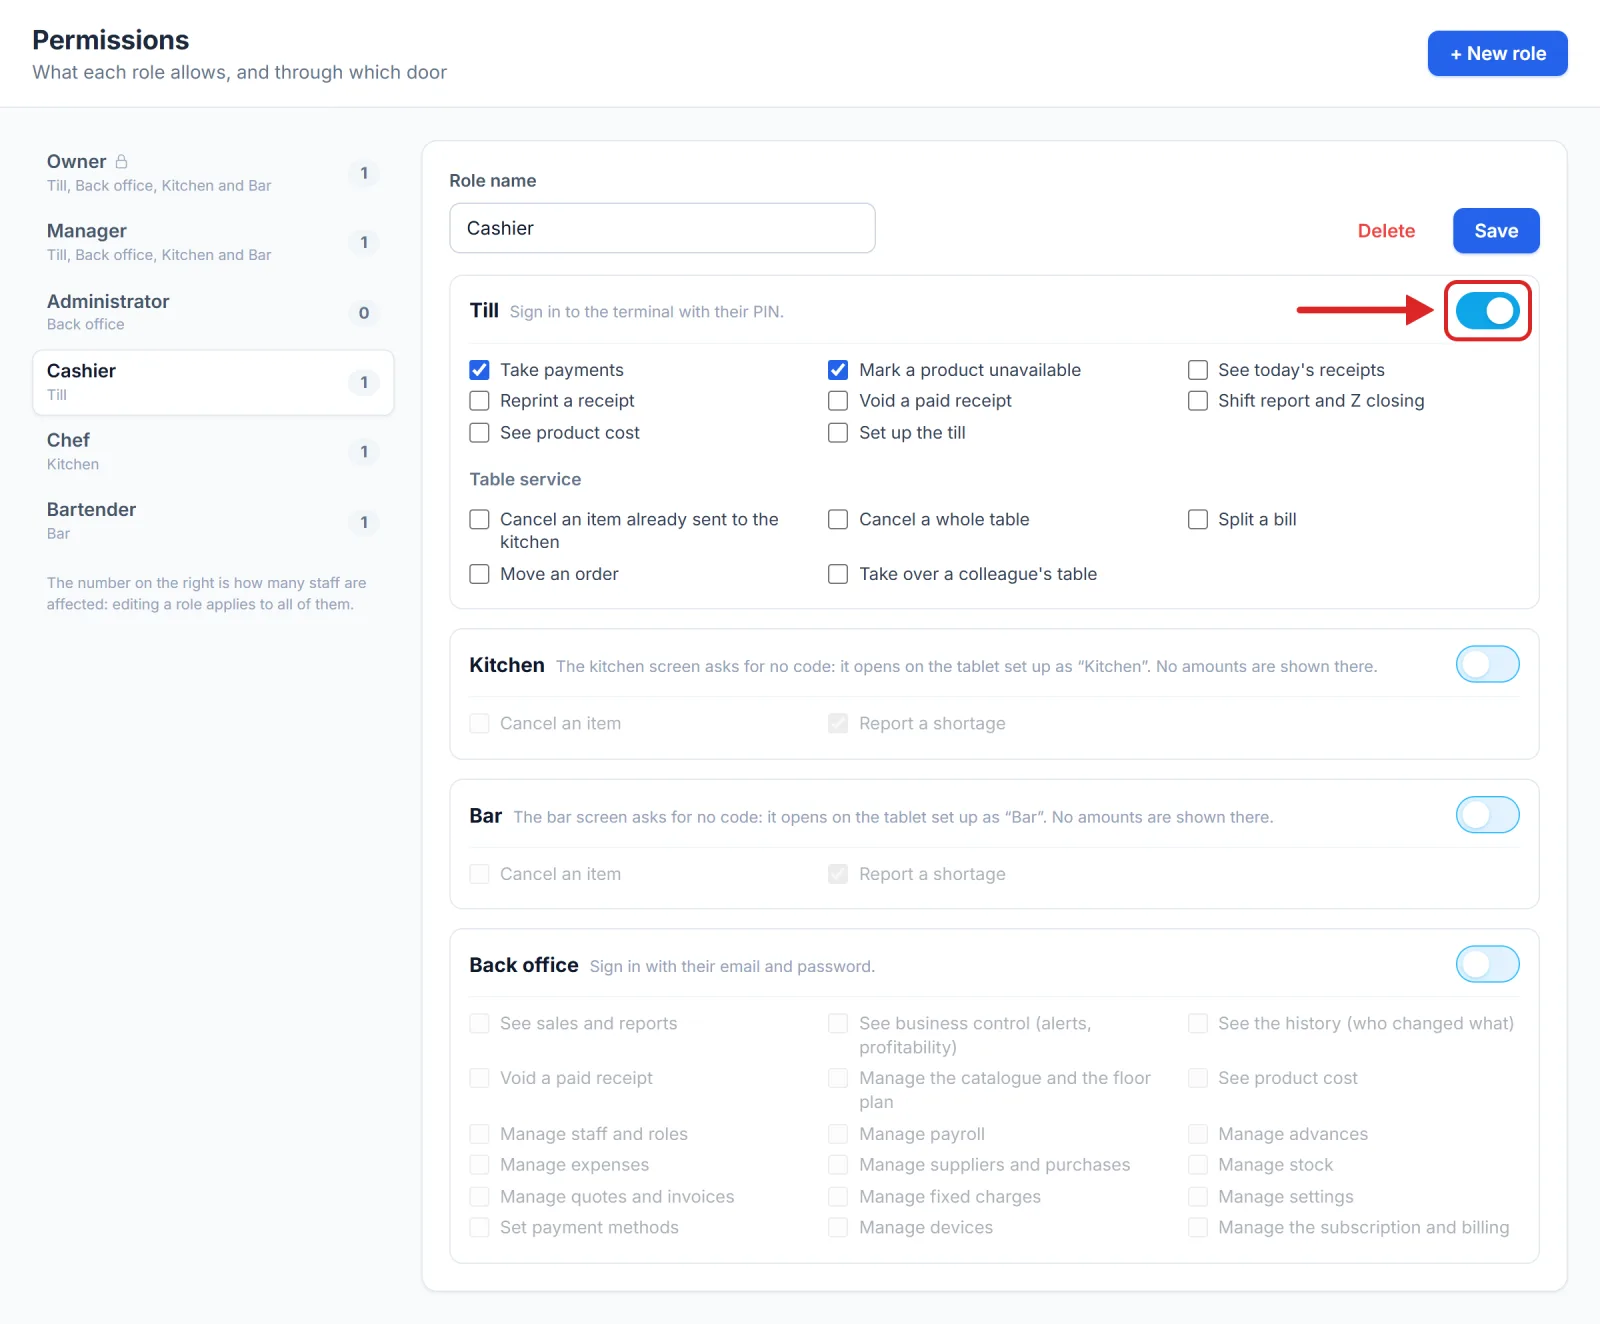Click the Role name input field
This screenshot has height=1324, width=1600.
tap(662, 228)
